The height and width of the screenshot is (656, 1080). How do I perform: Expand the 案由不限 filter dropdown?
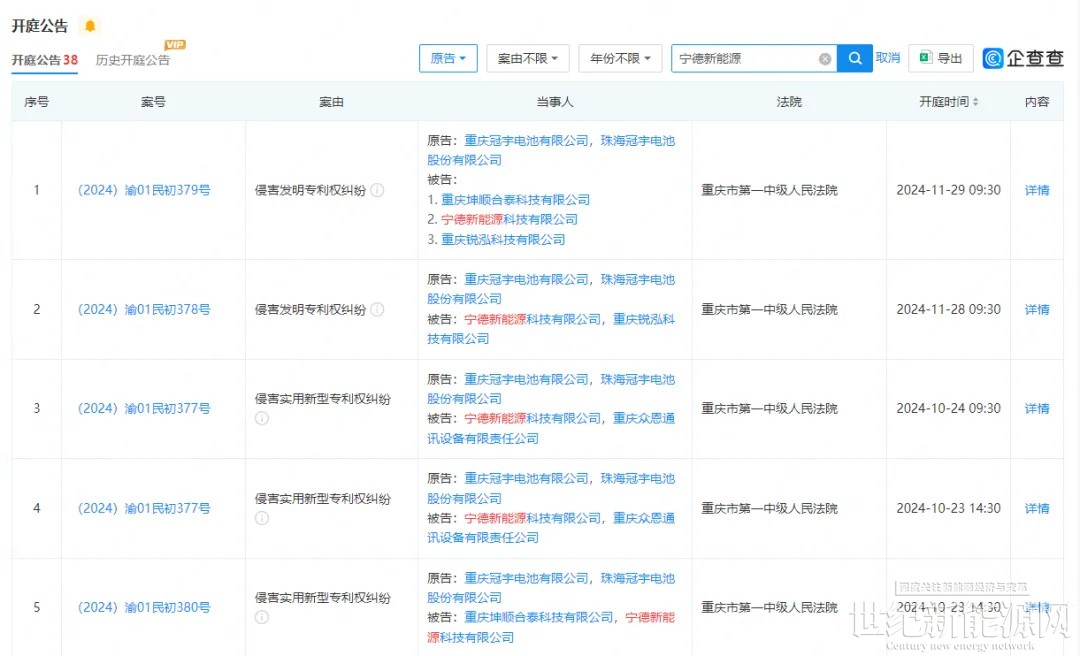click(x=528, y=59)
